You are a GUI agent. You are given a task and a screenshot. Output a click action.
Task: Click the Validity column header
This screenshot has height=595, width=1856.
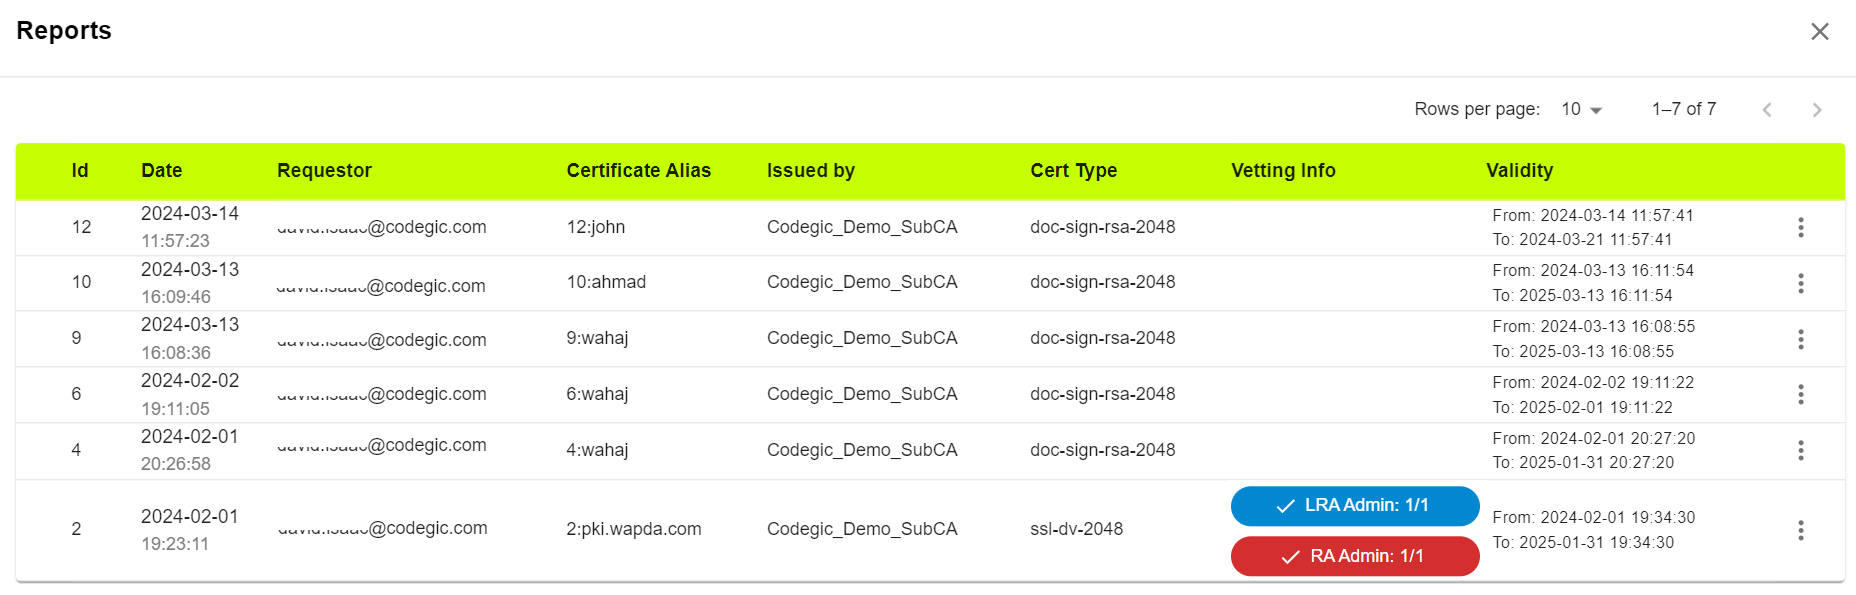coord(1519,171)
